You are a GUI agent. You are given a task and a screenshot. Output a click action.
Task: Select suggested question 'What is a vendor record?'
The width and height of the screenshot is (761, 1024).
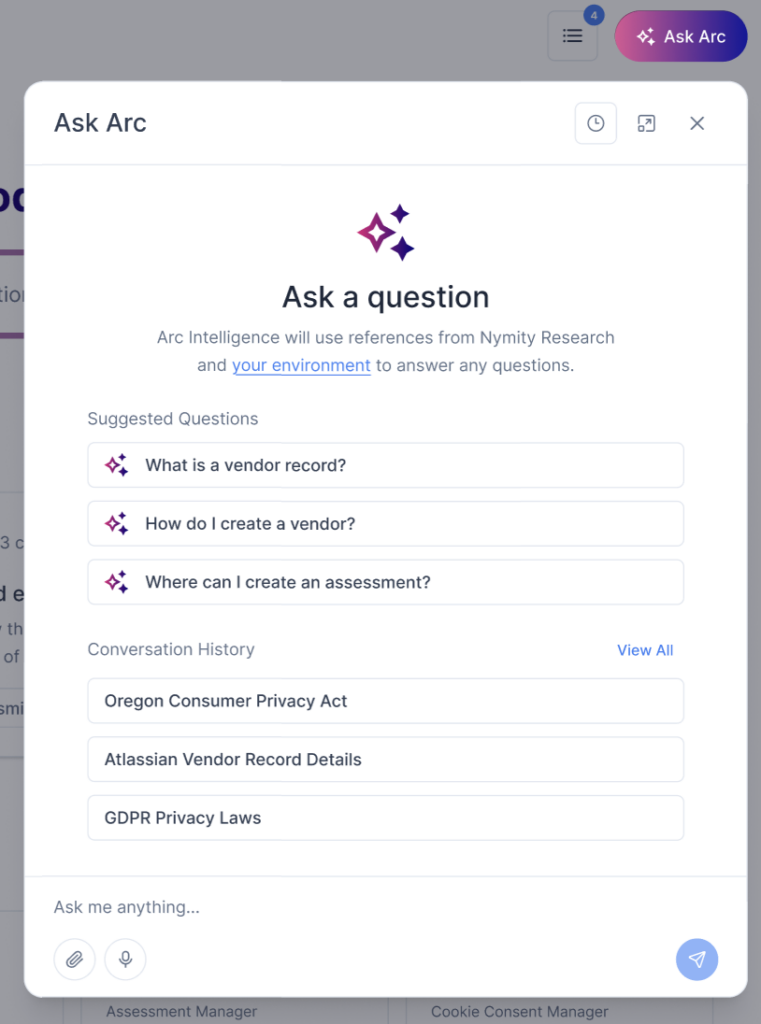[385, 464]
